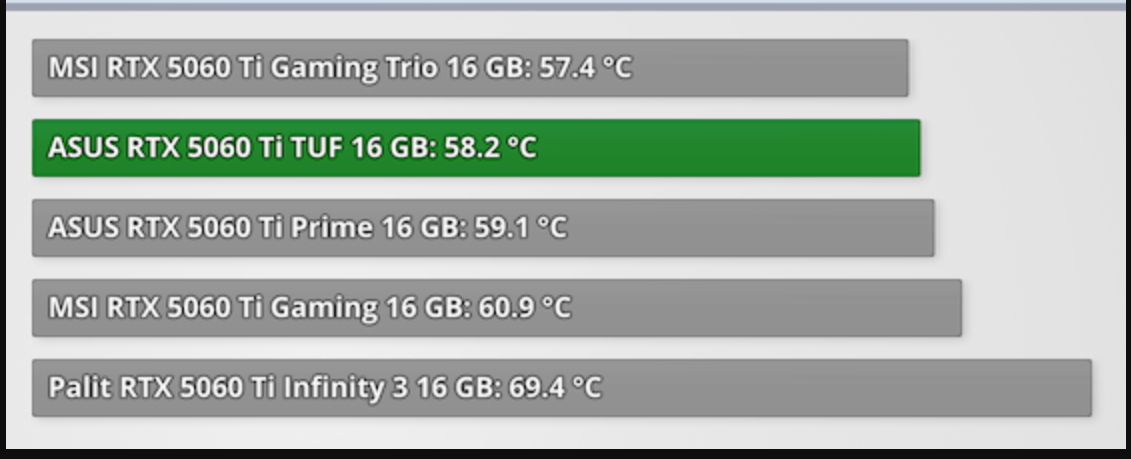Click the 57.4 °C temperature value
Screen dimensions: 1131x459
pyautogui.click(x=586, y=68)
